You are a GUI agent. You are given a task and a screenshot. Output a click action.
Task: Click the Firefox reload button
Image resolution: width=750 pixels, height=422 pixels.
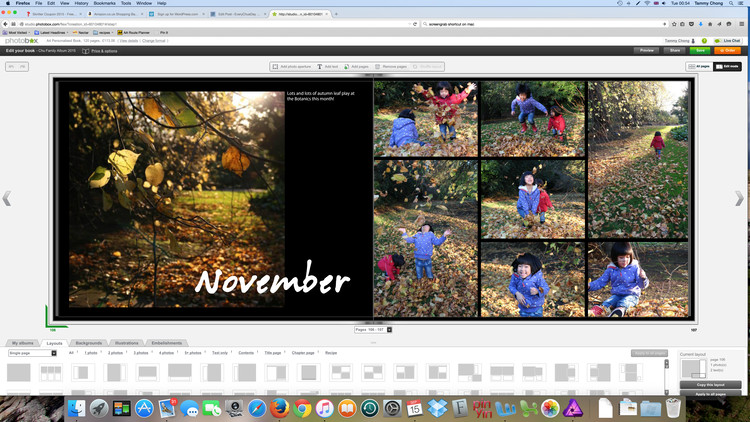pos(415,24)
